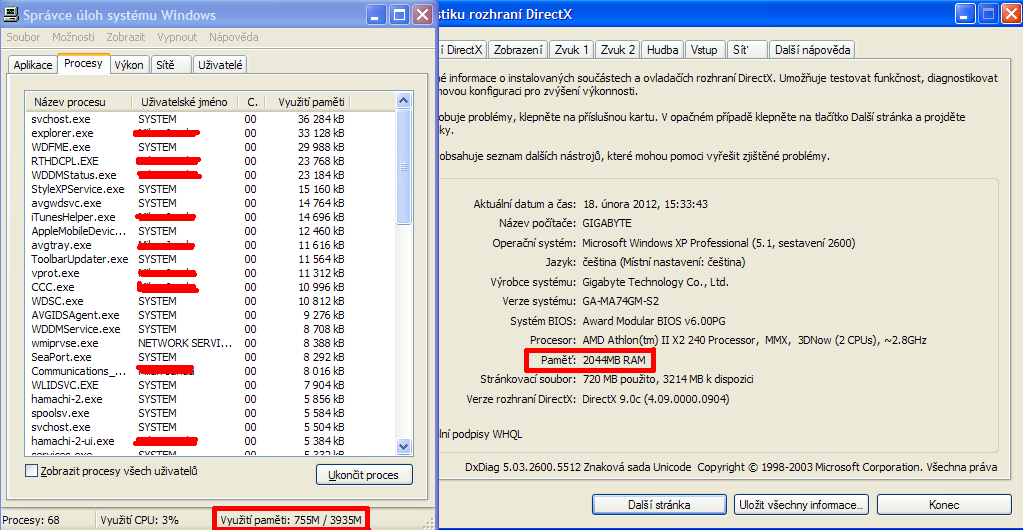The height and width of the screenshot is (530, 1023).
Task: Select the Procesy tab
Action: click(x=83, y=64)
